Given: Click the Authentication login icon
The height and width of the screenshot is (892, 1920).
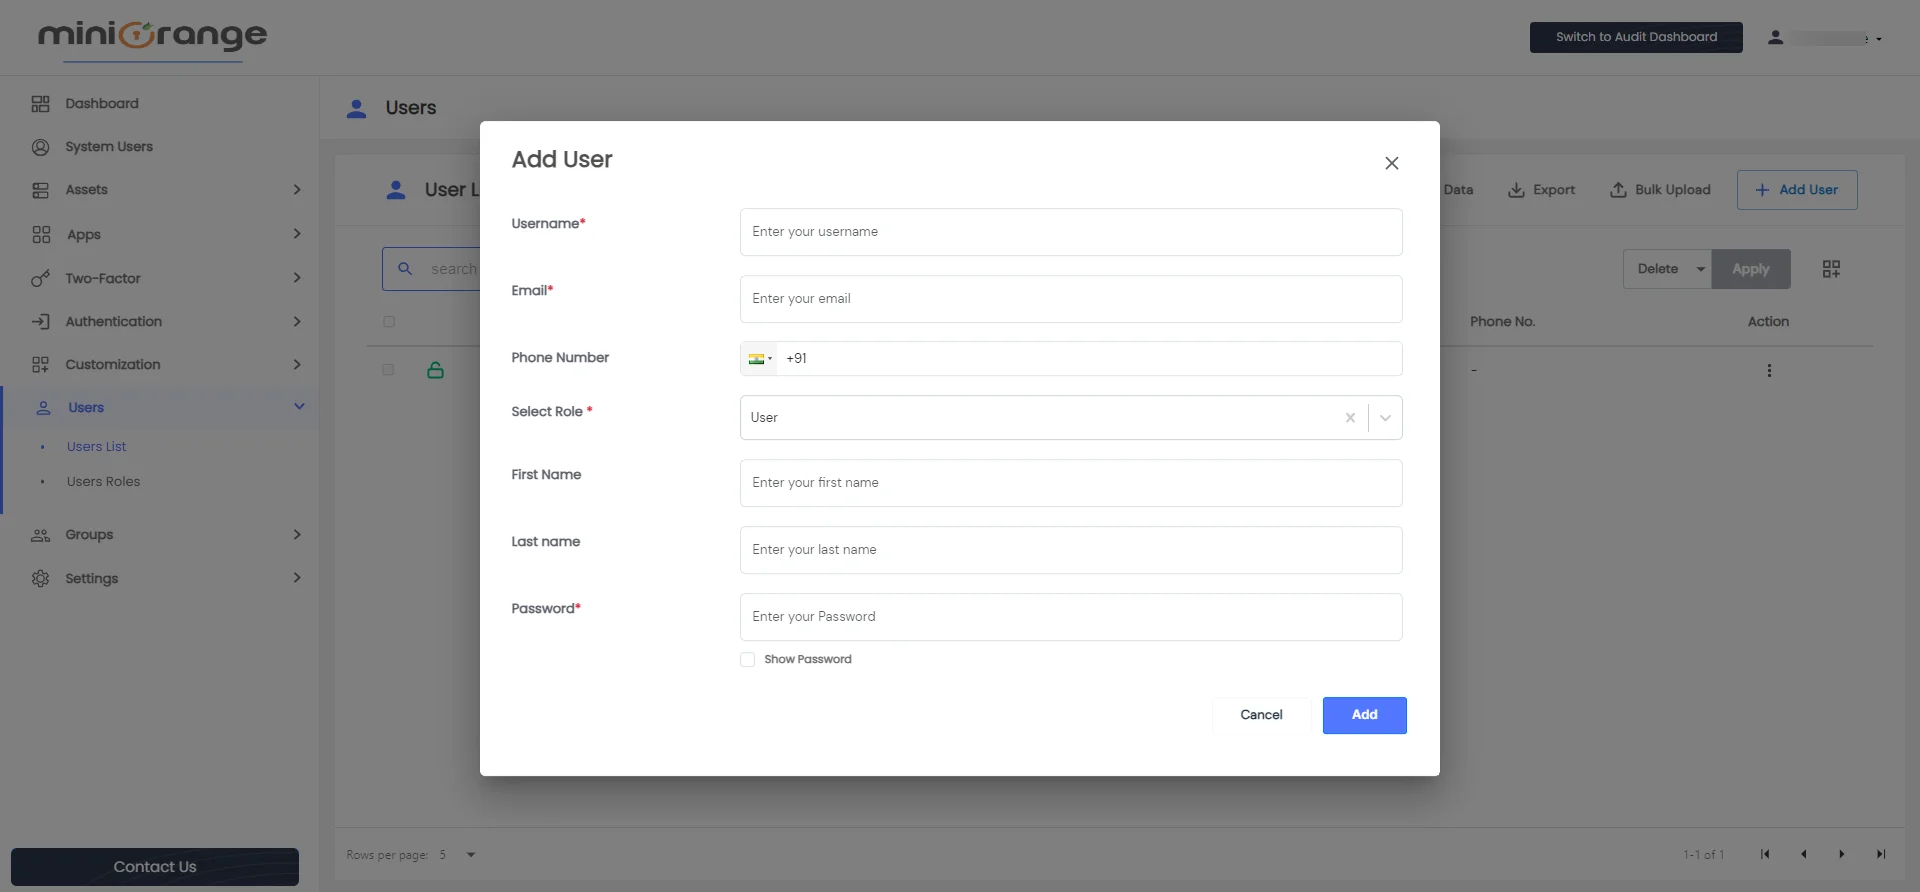Looking at the screenshot, I should [x=40, y=322].
